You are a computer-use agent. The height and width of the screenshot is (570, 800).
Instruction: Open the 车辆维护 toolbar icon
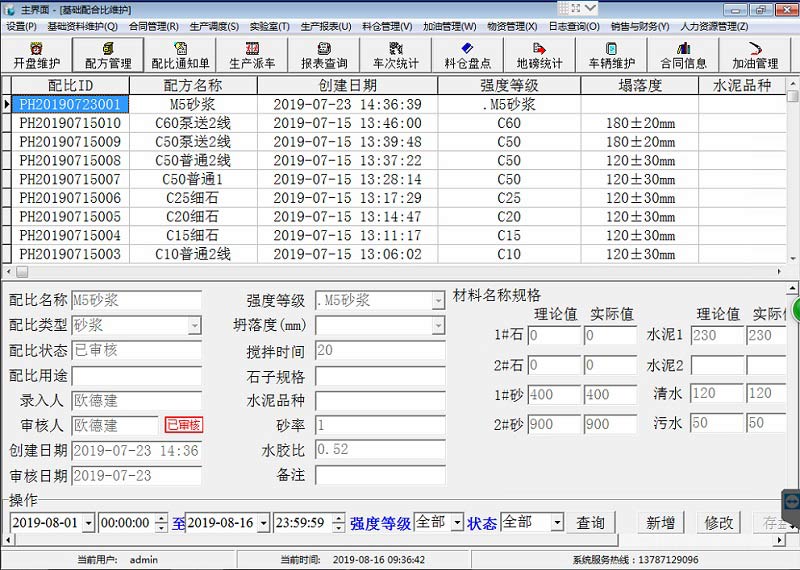611,55
